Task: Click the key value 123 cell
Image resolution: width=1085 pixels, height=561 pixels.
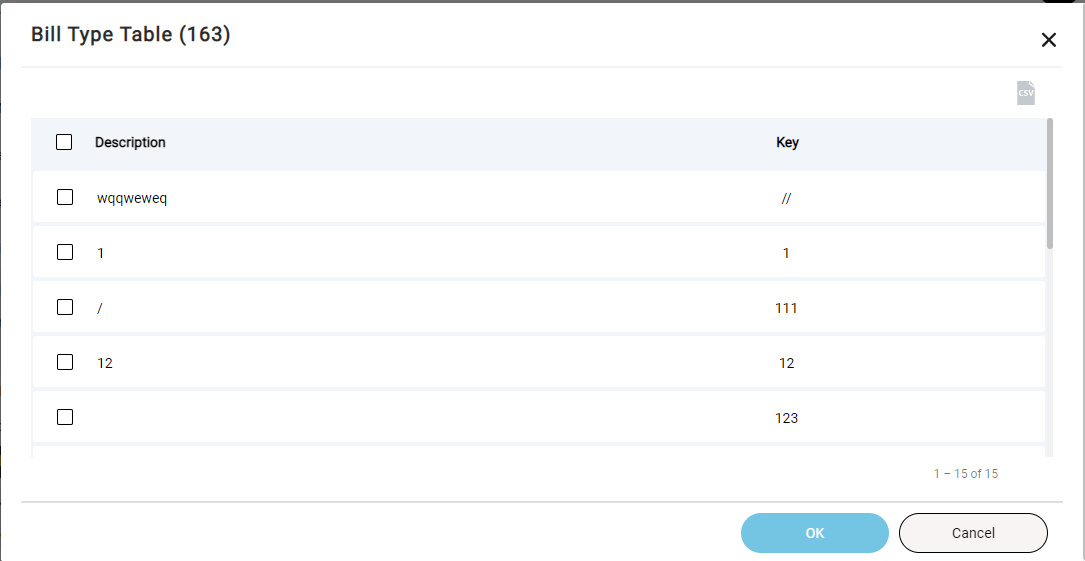Action: click(x=786, y=418)
